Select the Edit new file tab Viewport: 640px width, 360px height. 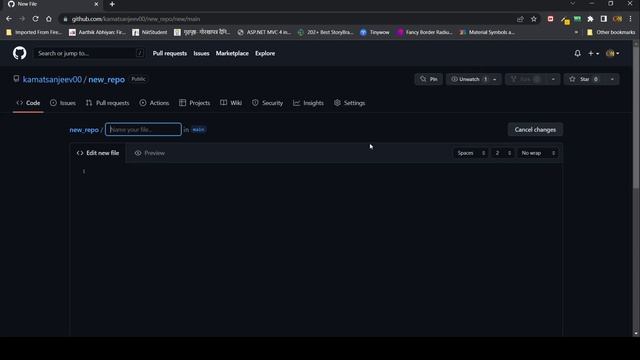coord(98,153)
